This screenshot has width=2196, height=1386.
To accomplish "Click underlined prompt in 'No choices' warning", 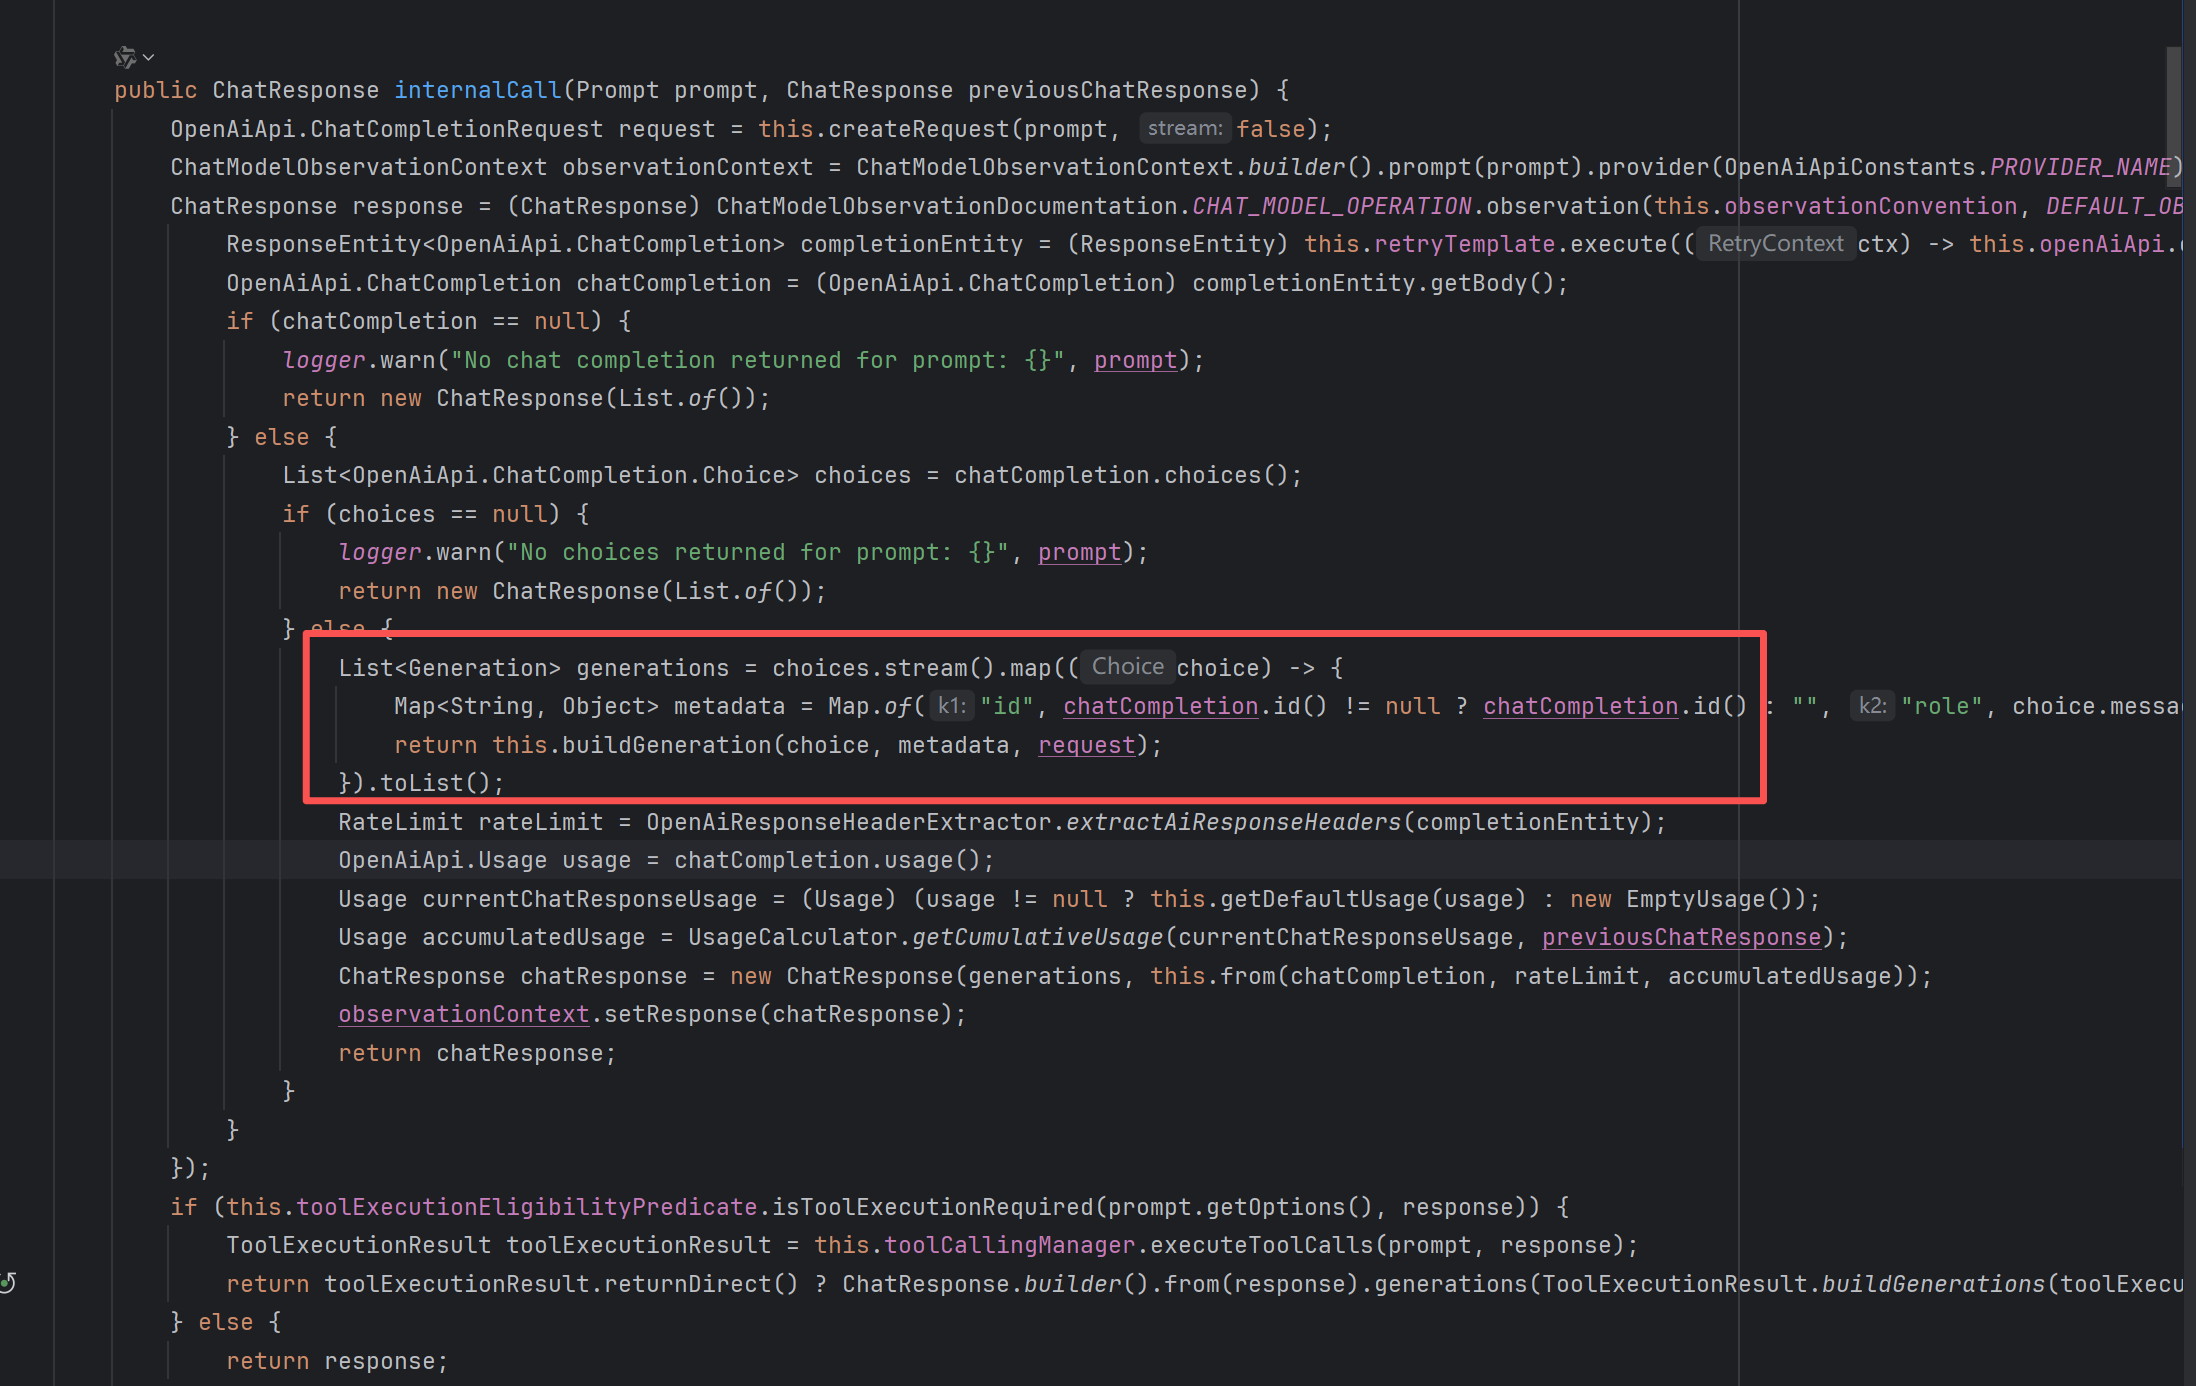I will pos(1079,552).
